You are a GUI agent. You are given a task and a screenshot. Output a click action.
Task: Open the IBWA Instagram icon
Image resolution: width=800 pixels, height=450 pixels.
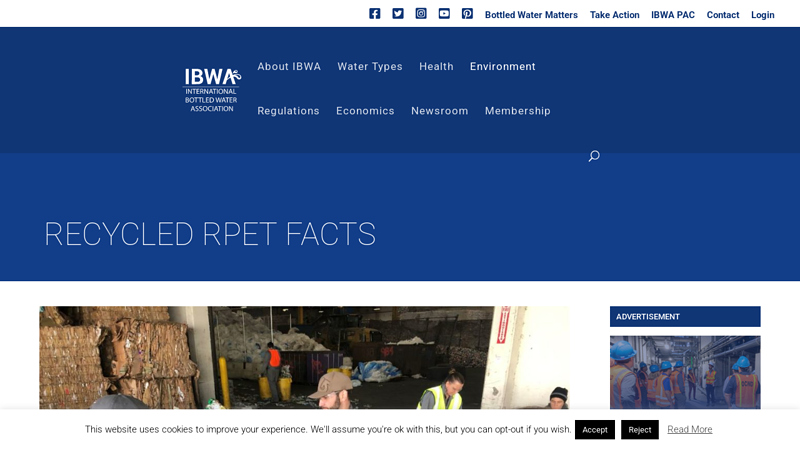click(x=421, y=14)
